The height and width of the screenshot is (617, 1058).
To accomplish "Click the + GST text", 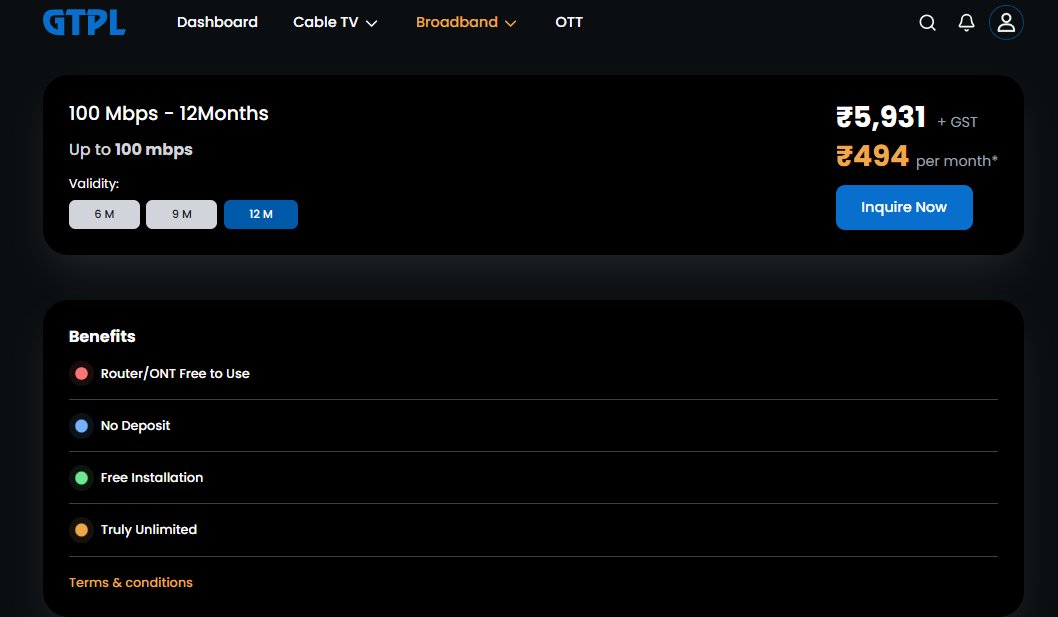I will coord(957,122).
